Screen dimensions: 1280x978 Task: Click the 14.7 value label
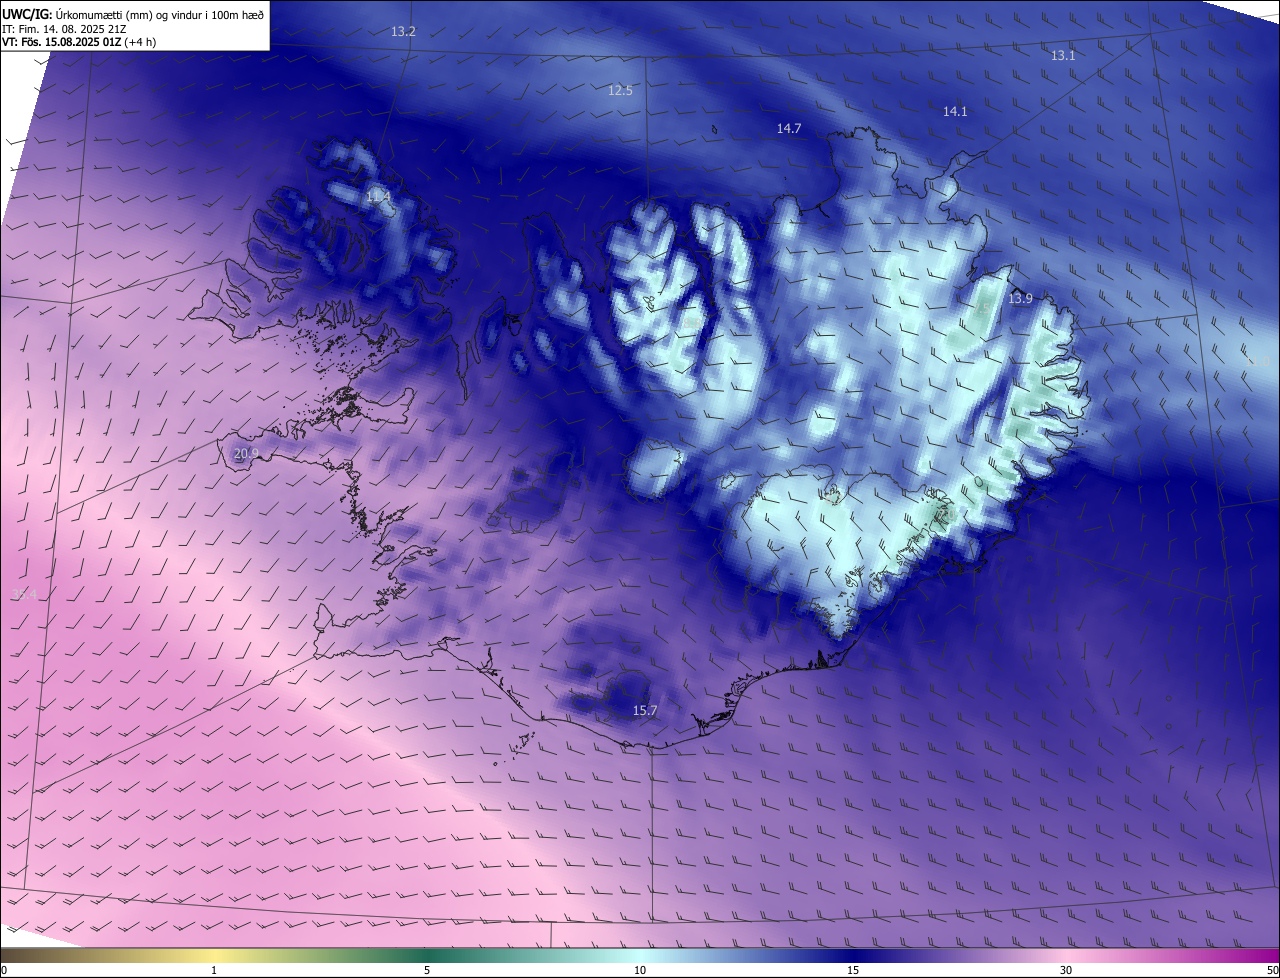pyautogui.click(x=789, y=129)
